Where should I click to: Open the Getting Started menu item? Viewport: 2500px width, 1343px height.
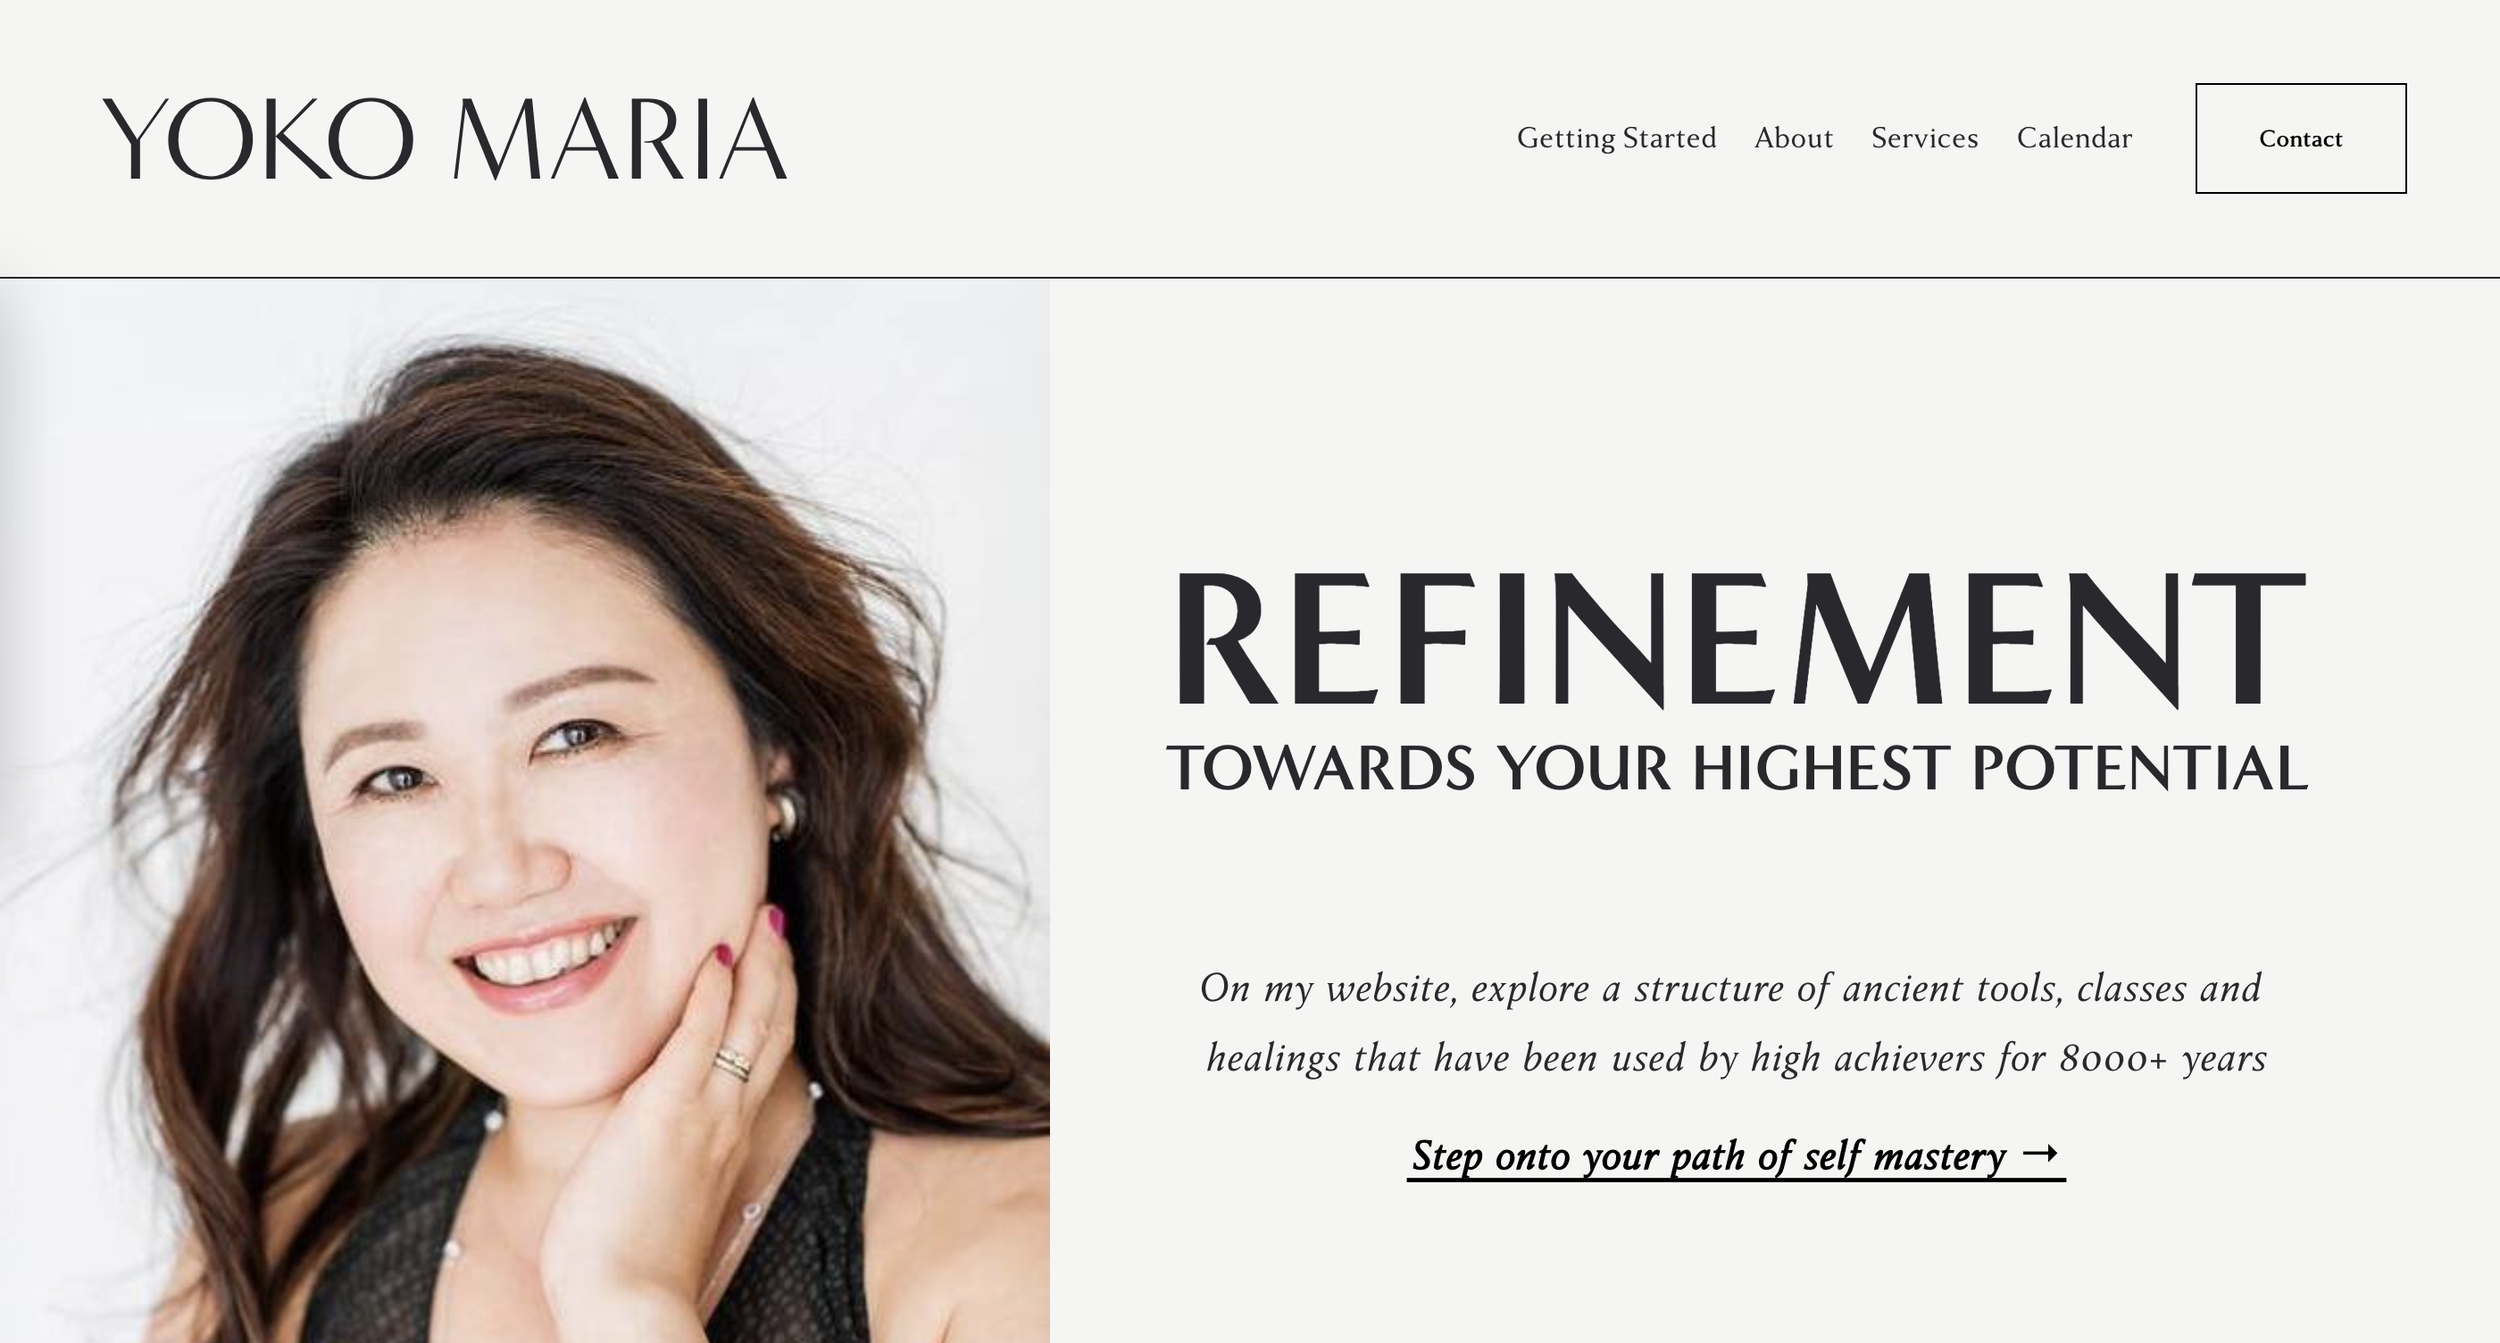1616,138
